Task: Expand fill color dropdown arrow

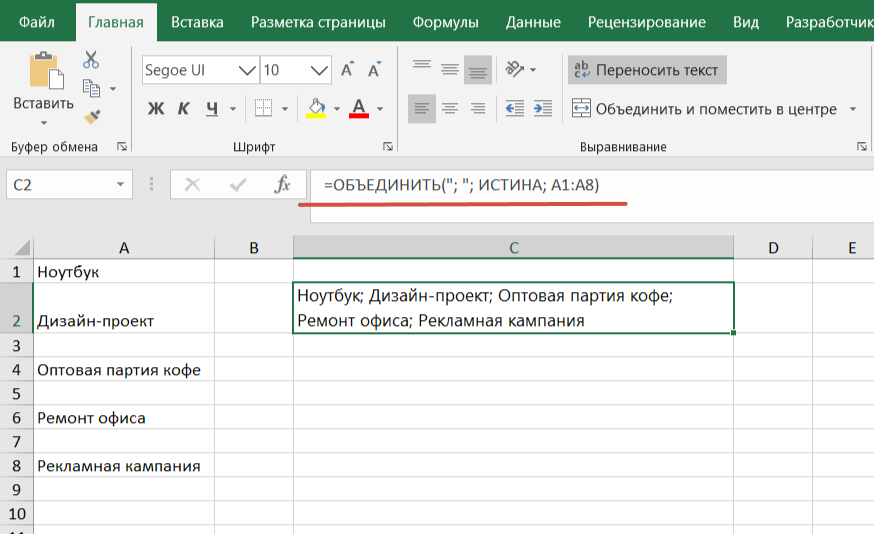Action: pos(337,109)
